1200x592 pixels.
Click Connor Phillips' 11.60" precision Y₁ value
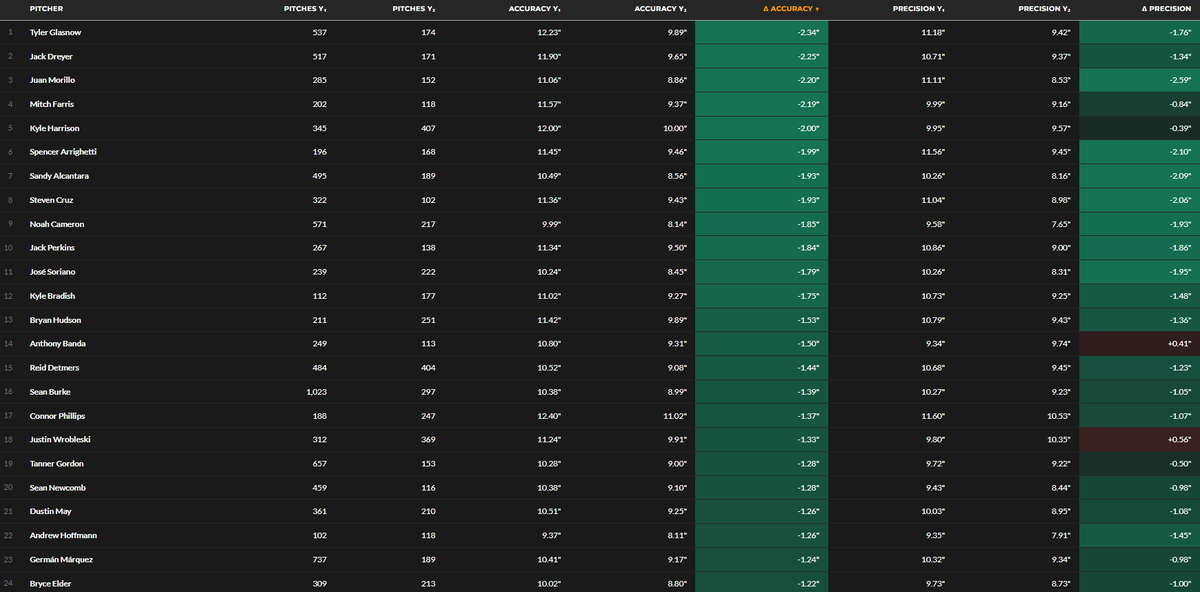pyautogui.click(x=932, y=416)
